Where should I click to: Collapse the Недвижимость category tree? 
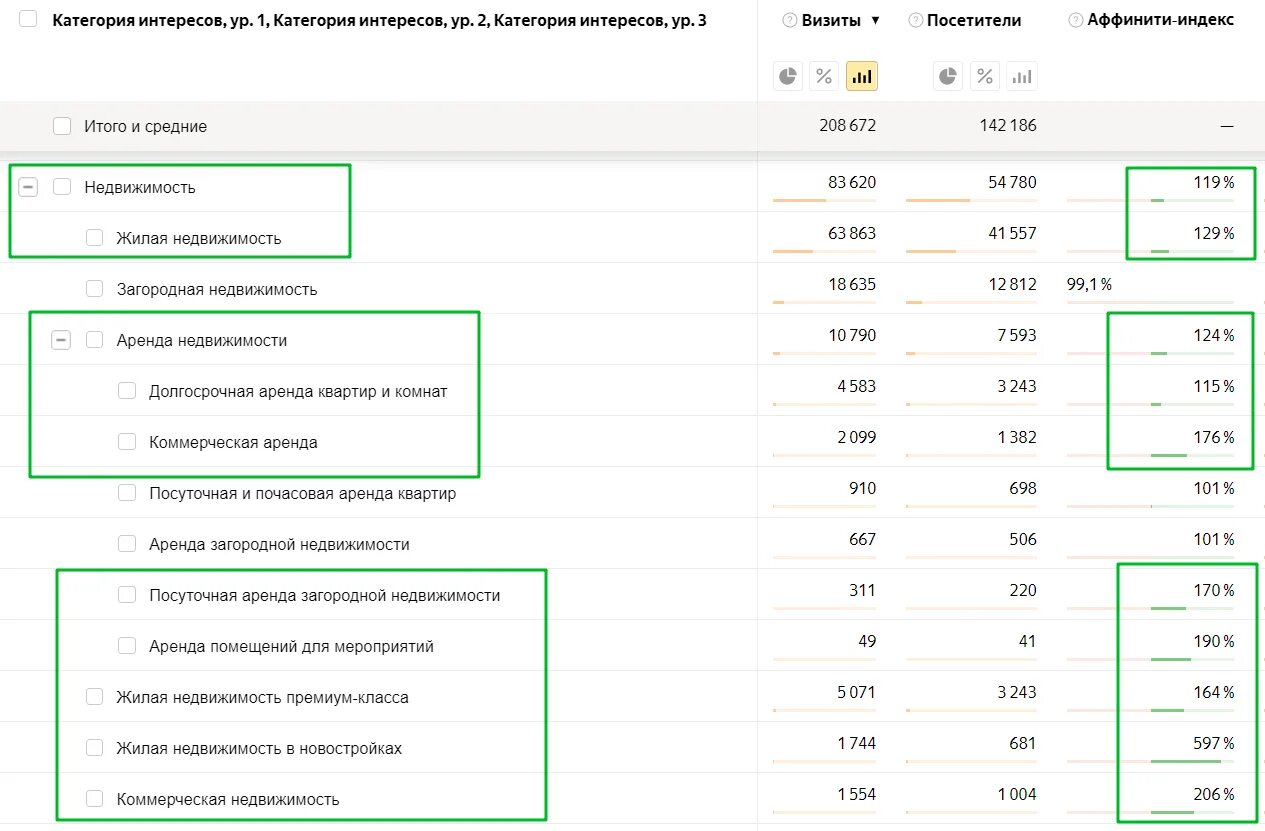[x=28, y=186]
